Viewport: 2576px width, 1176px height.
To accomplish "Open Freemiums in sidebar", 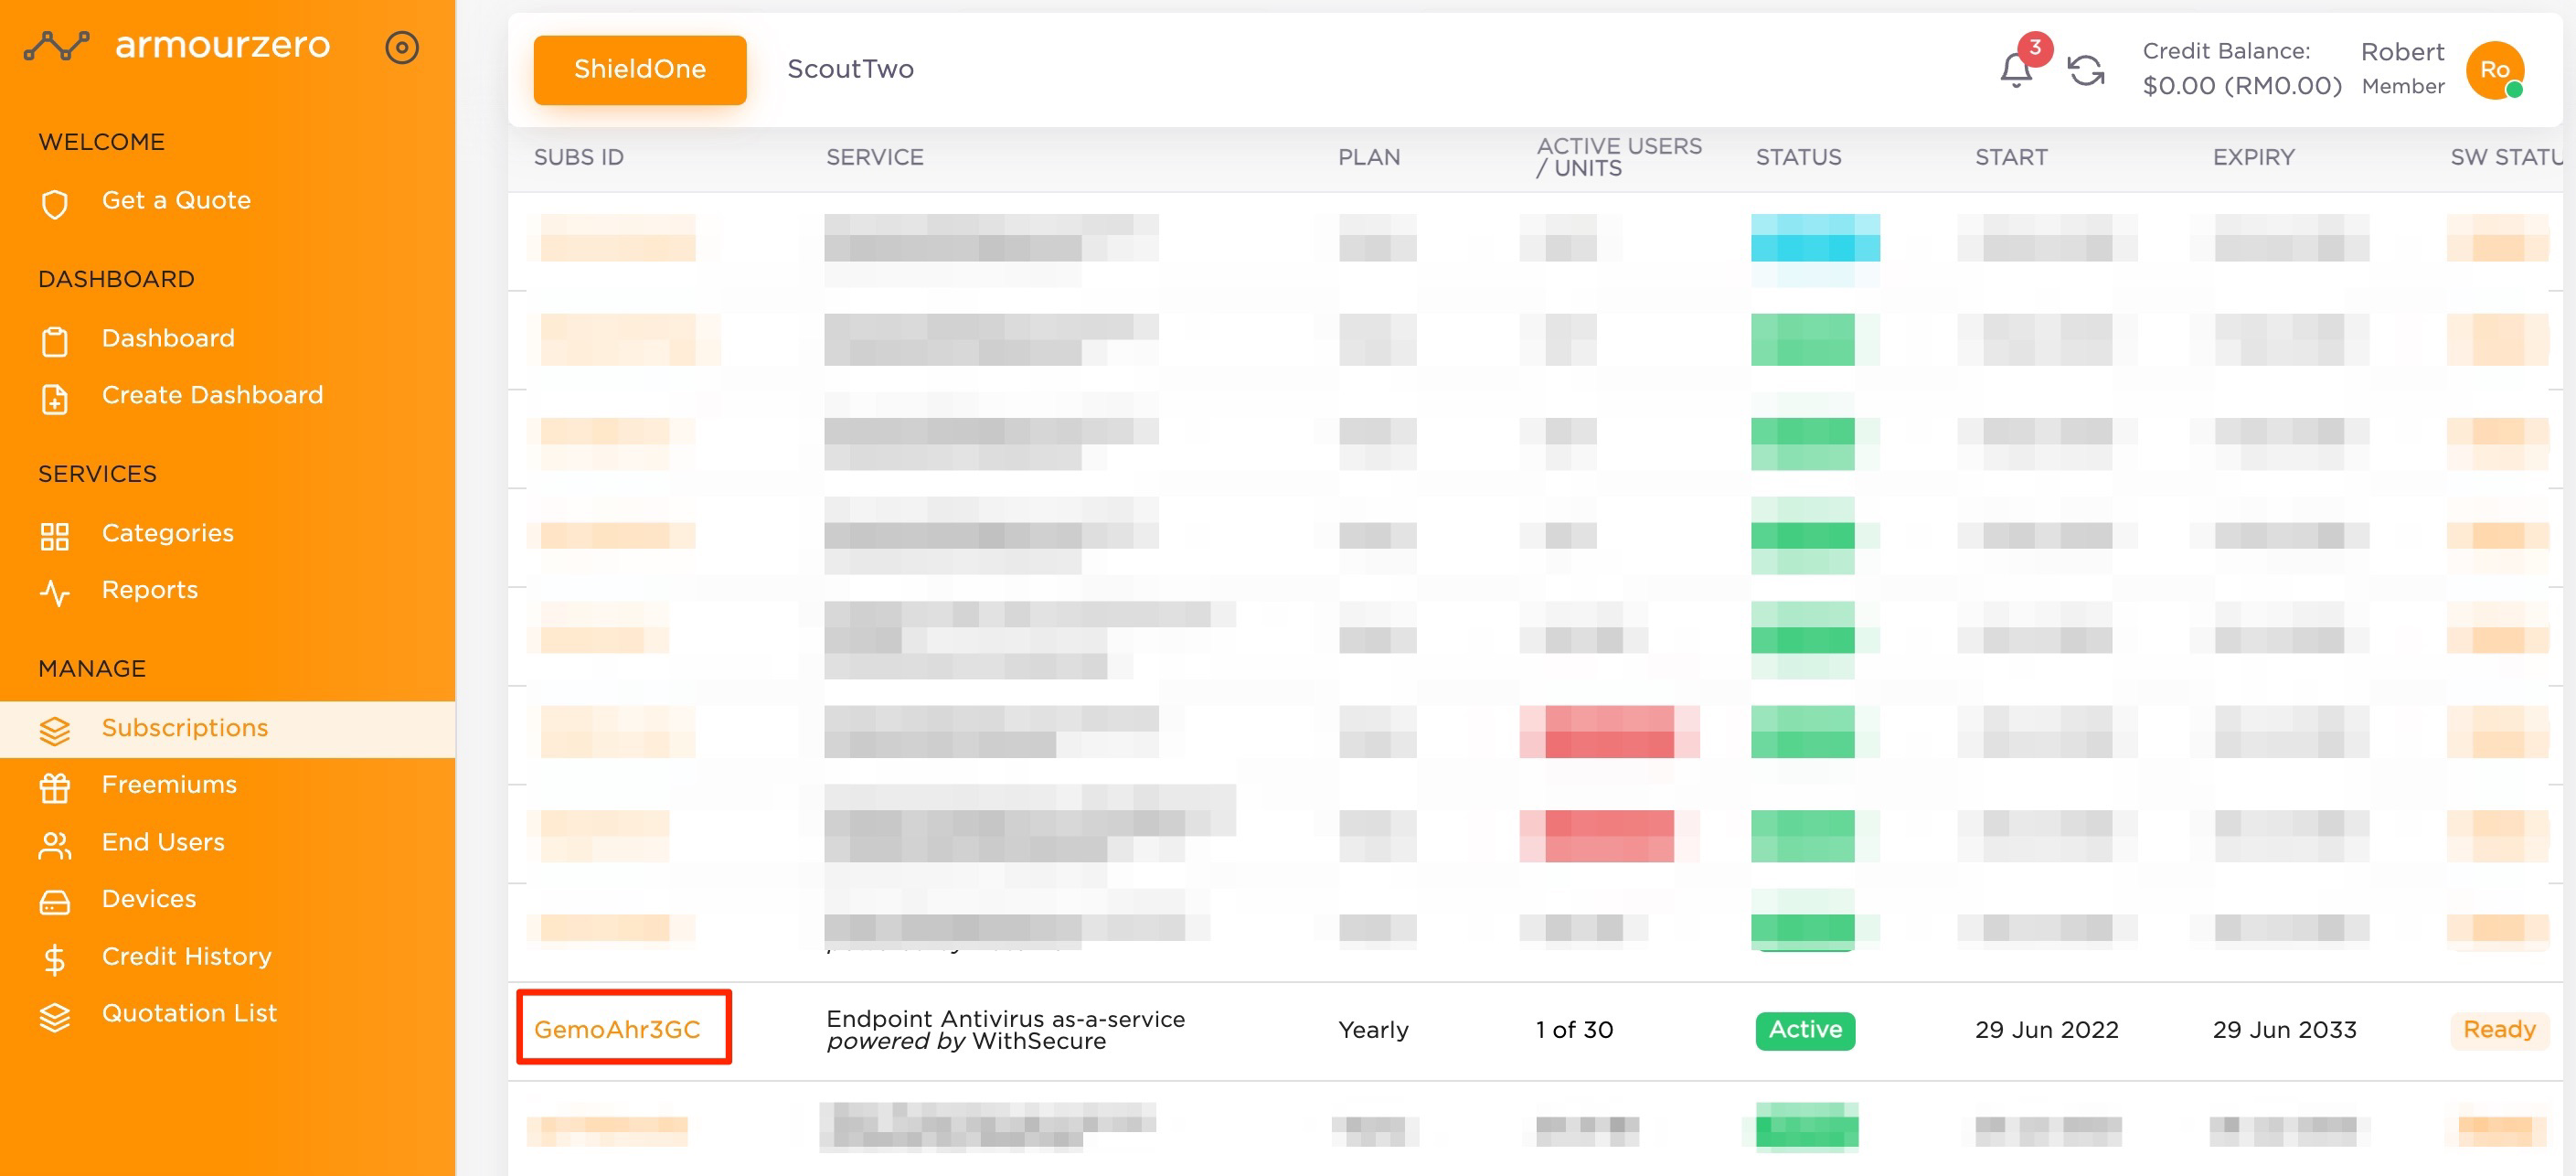I will pos(169,785).
